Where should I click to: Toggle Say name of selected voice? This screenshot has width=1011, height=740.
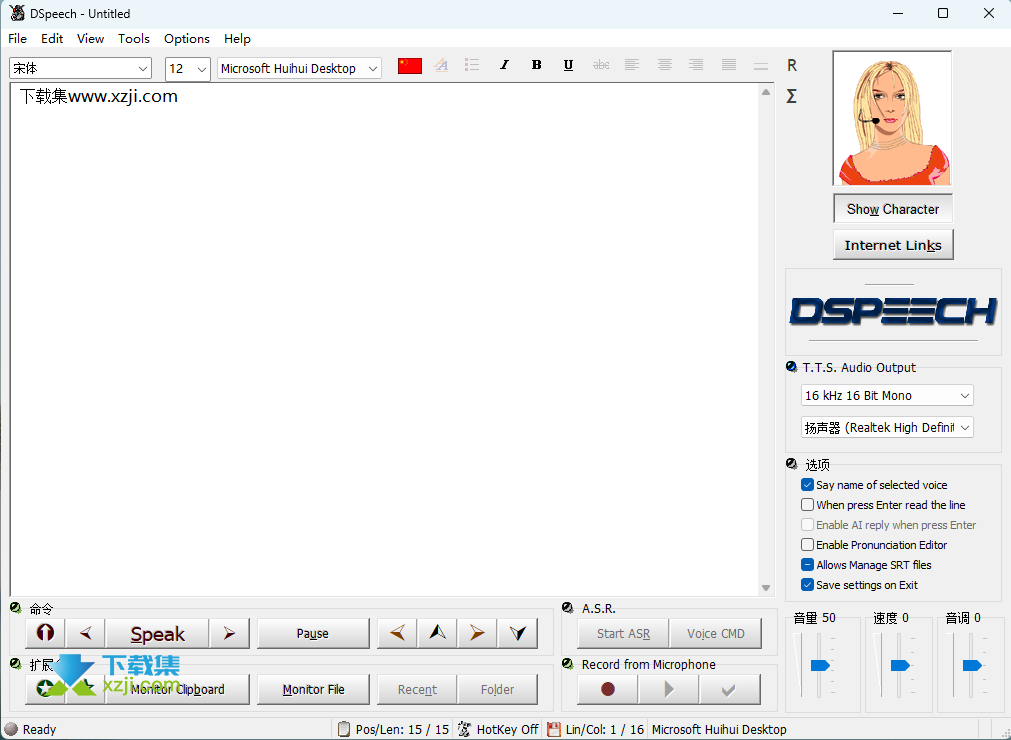point(807,485)
